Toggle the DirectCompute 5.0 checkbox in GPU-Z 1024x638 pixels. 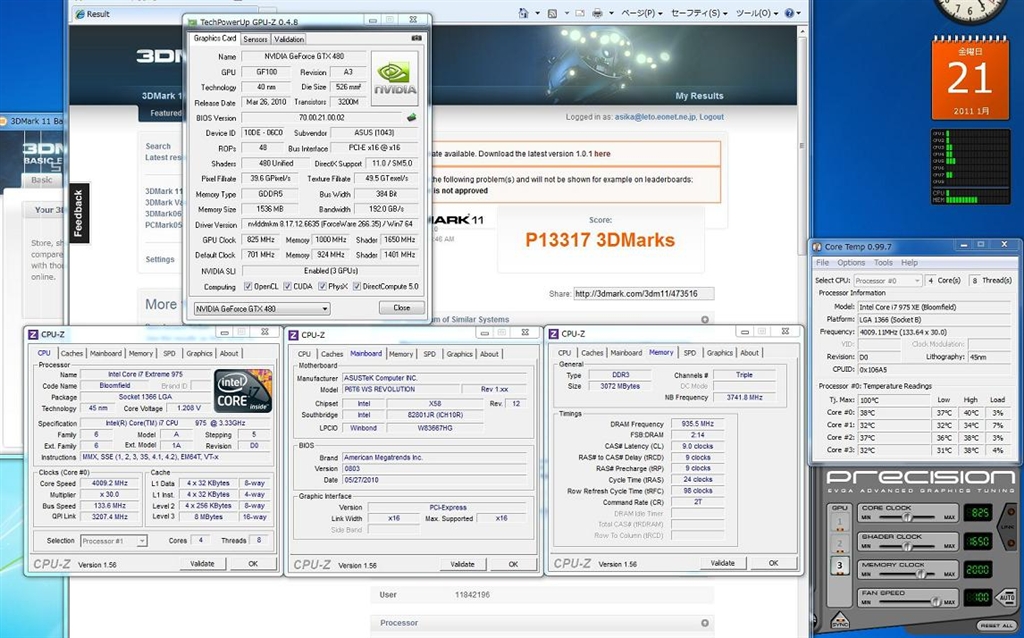click(x=357, y=286)
